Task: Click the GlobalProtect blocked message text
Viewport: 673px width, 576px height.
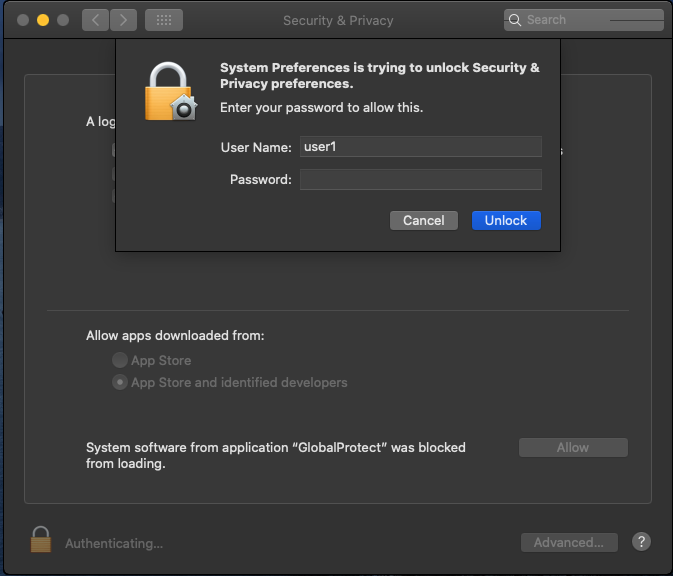Action: coord(276,455)
